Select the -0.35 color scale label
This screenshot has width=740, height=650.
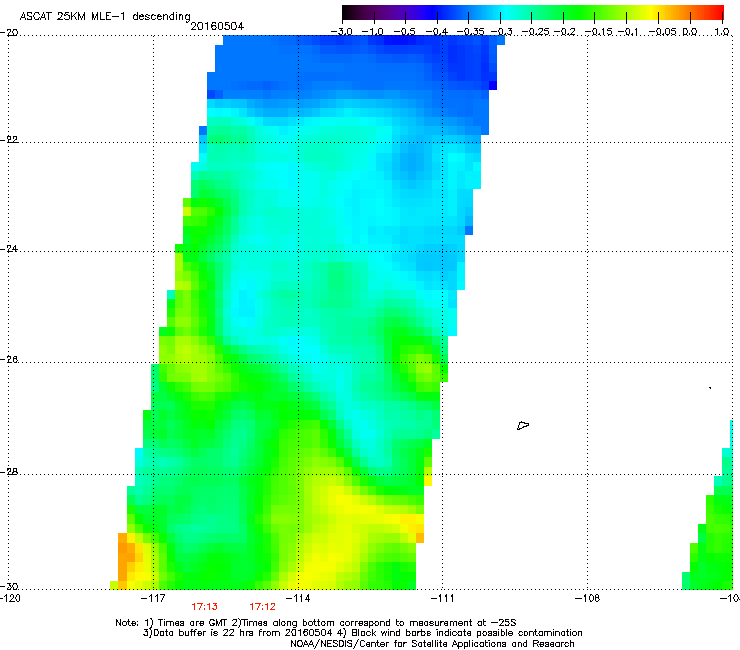pos(471,32)
